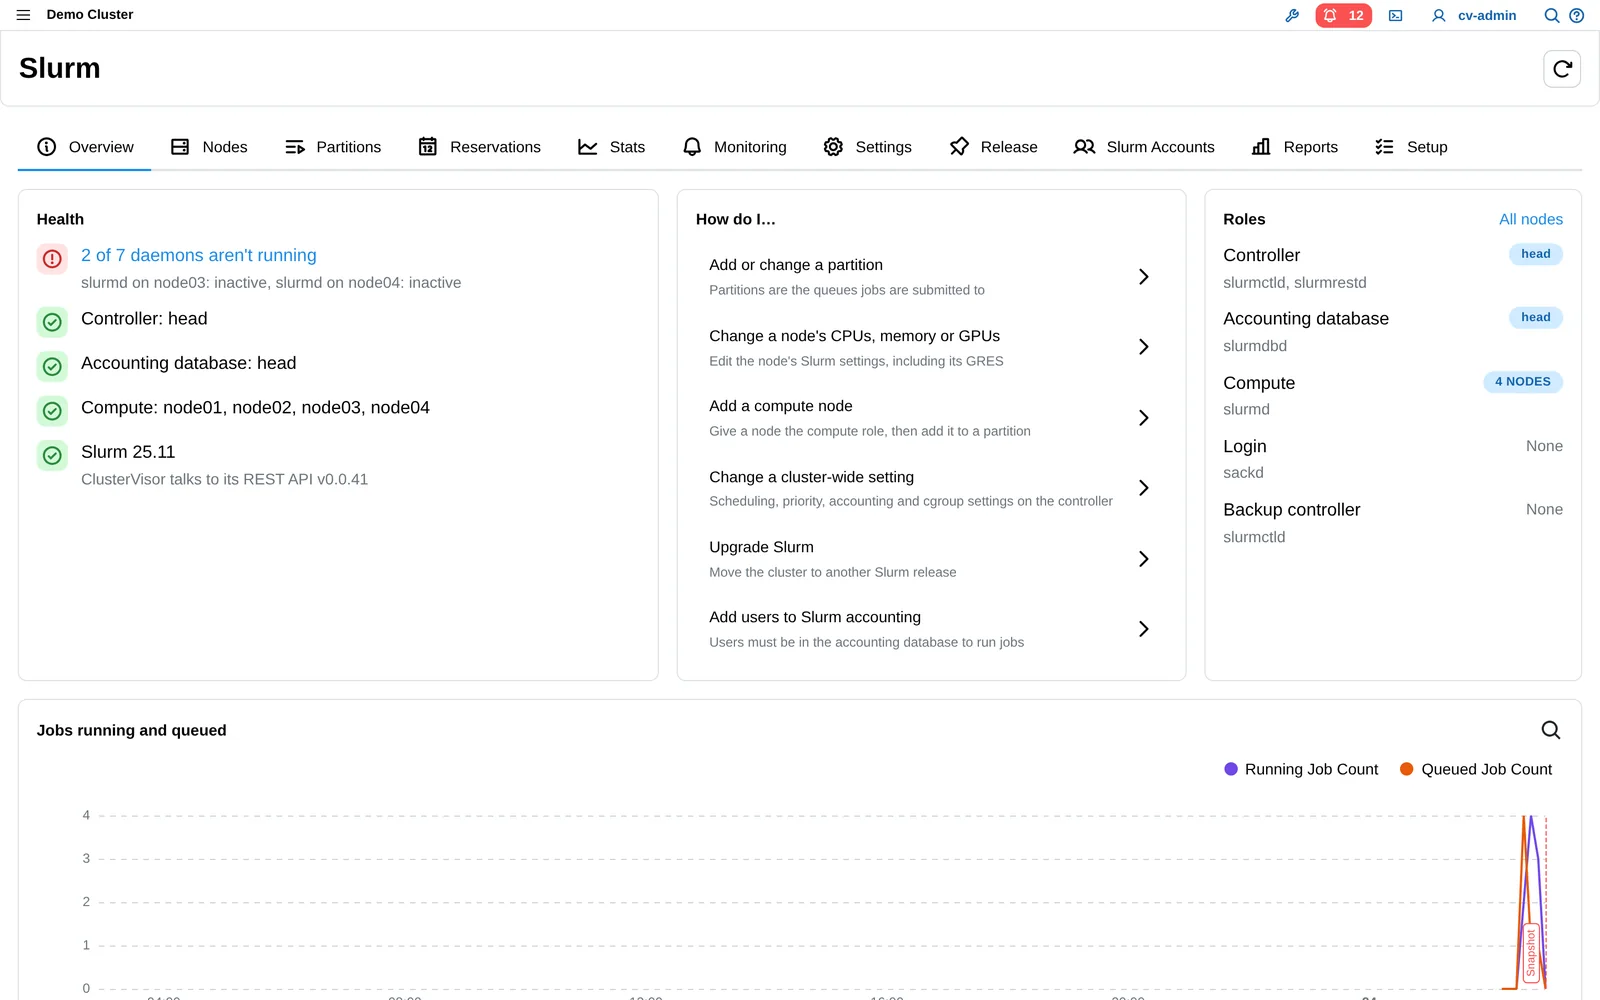Switch to the Nodes tab
Viewport: 1600px width, 1000px height.
(x=209, y=147)
